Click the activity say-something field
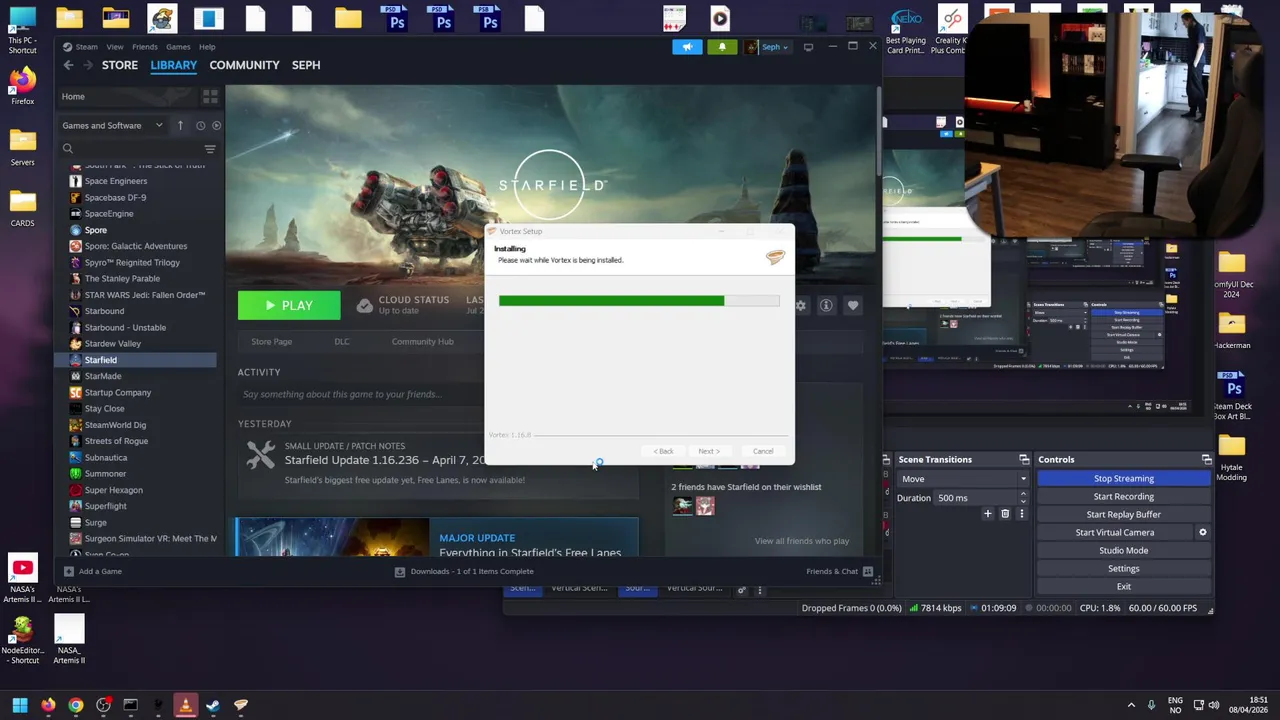The image size is (1280, 720). [x=360, y=394]
